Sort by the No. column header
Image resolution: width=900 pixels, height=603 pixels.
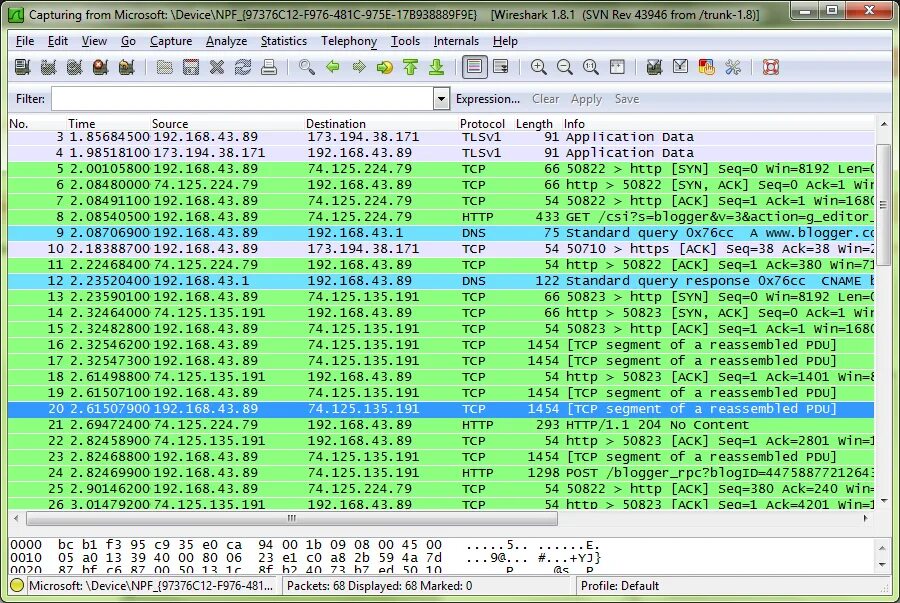coord(37,123)
